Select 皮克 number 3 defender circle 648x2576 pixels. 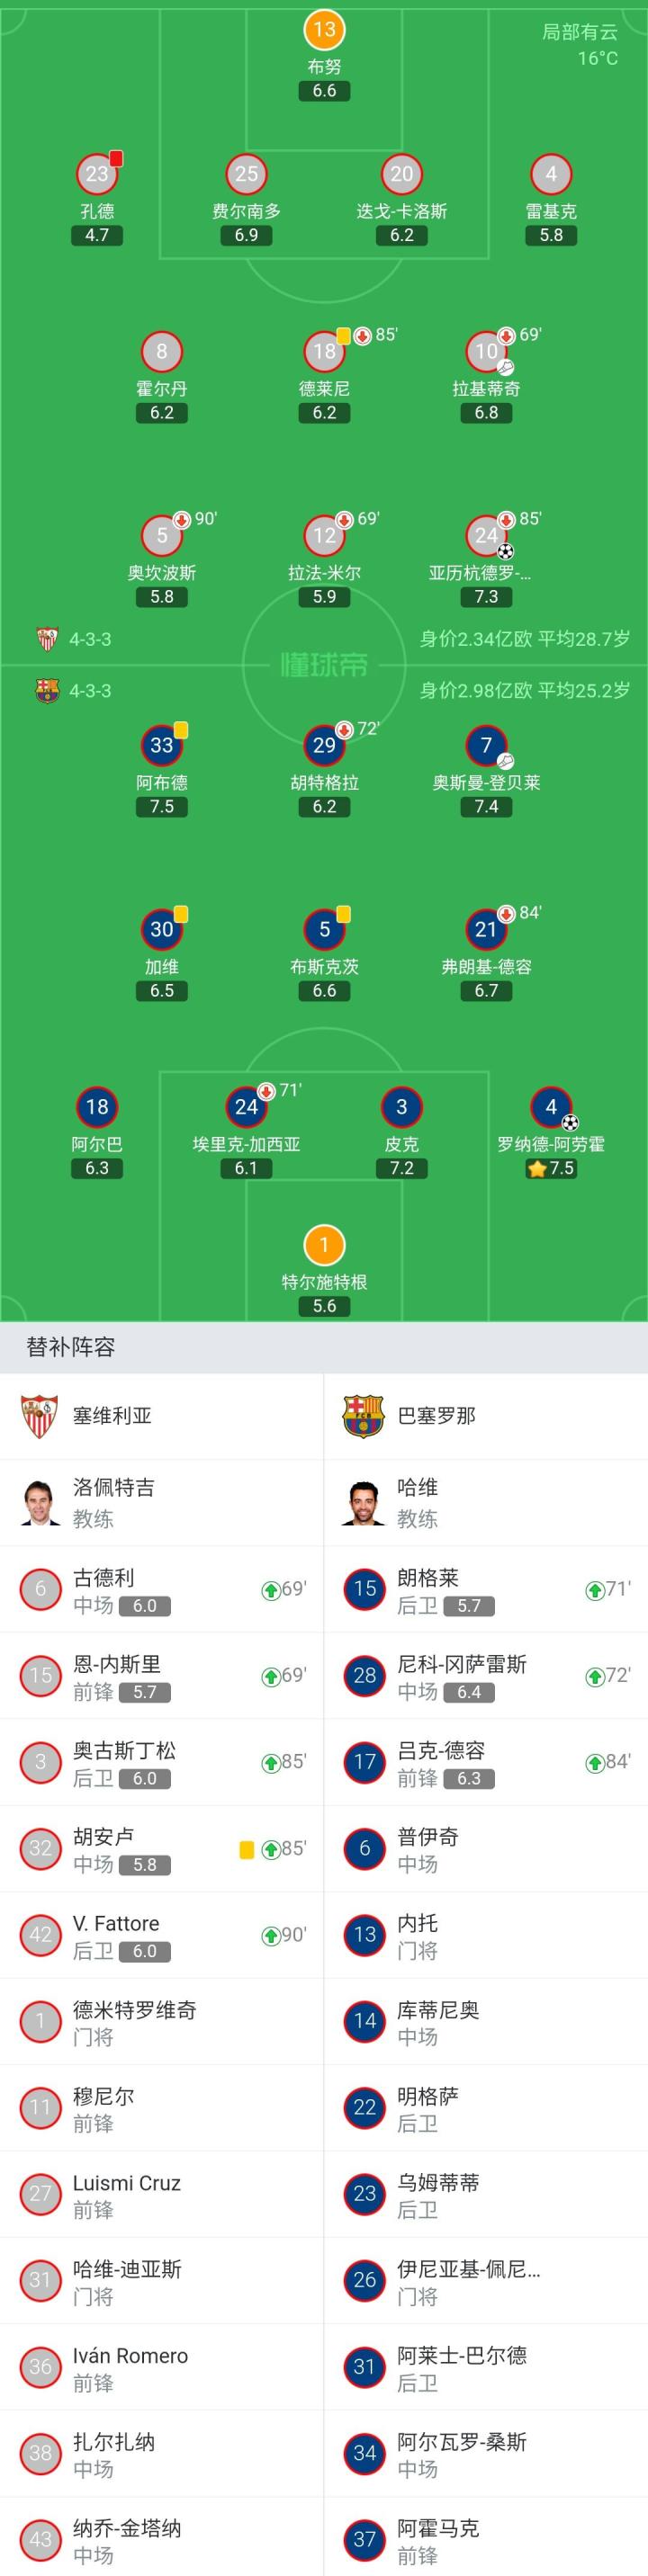[401, 1107]
